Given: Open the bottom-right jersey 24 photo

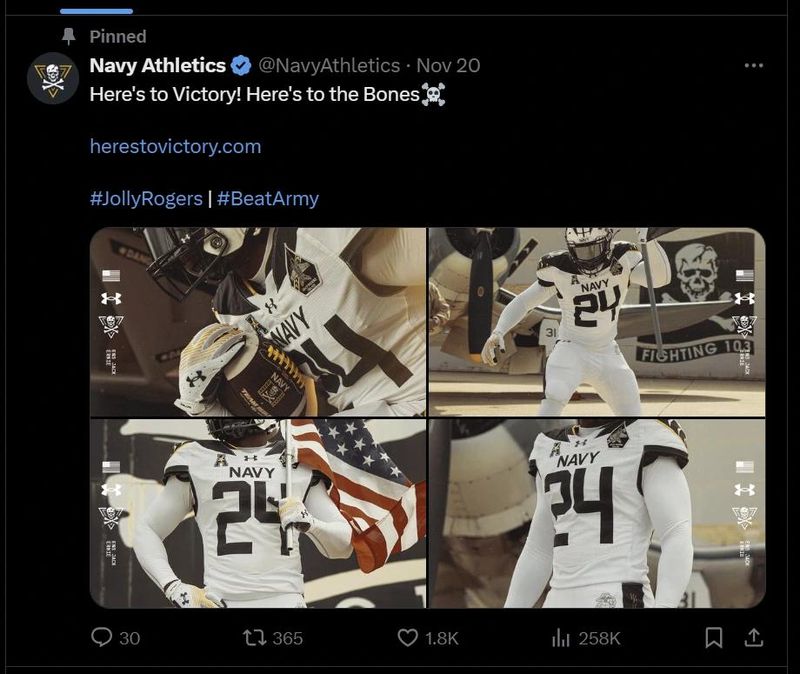Looking at the screenshot, I should click(597, 513).
